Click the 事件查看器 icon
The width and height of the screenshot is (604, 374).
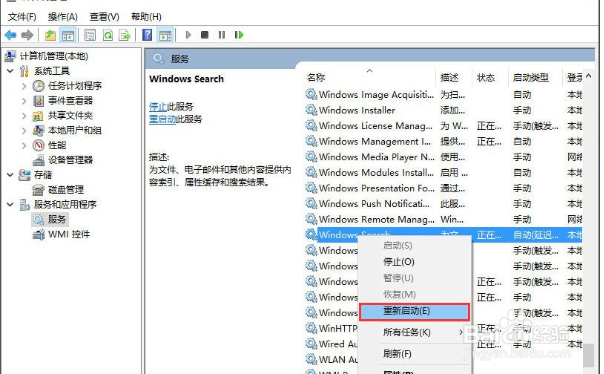pyautogui.click(x=39, y=101)
